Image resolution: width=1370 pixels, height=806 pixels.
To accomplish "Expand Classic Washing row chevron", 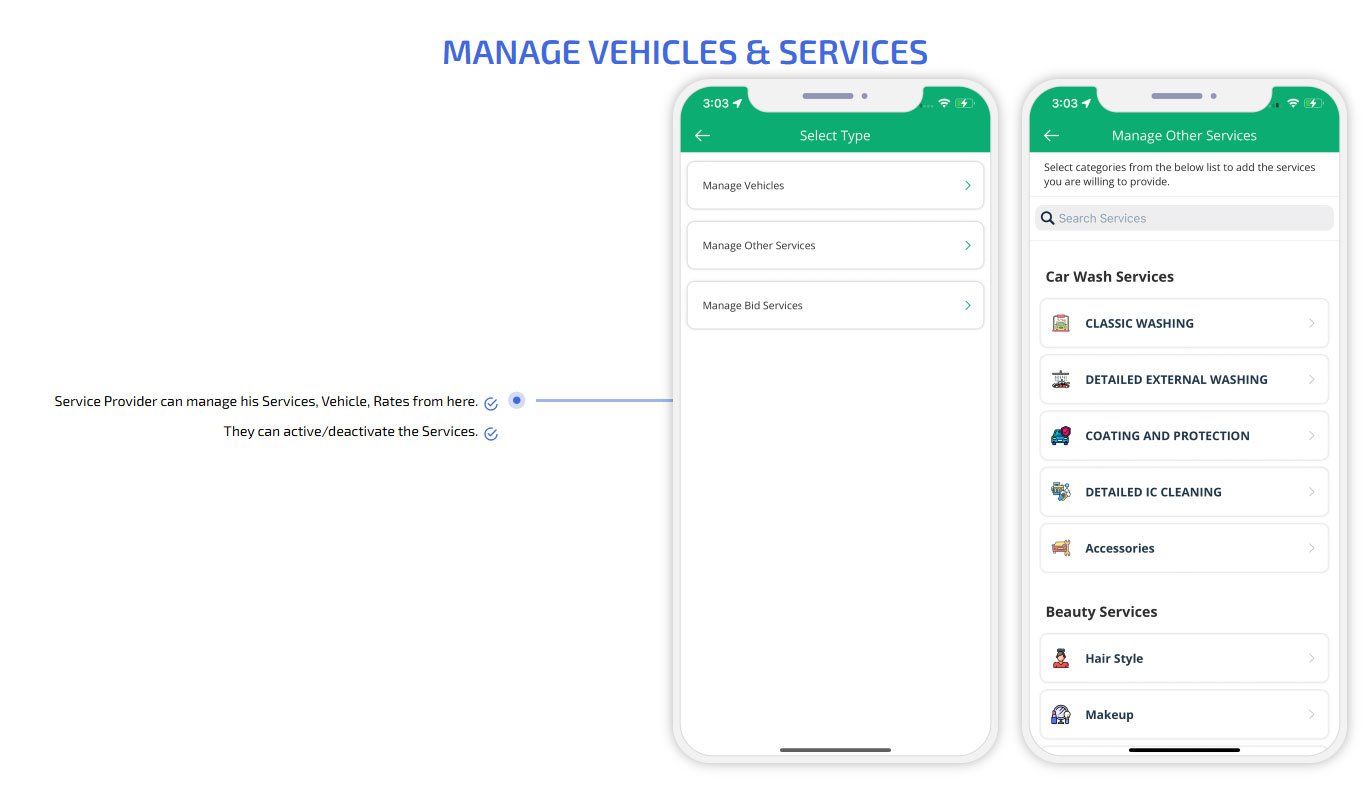I will coord(1311,323).
